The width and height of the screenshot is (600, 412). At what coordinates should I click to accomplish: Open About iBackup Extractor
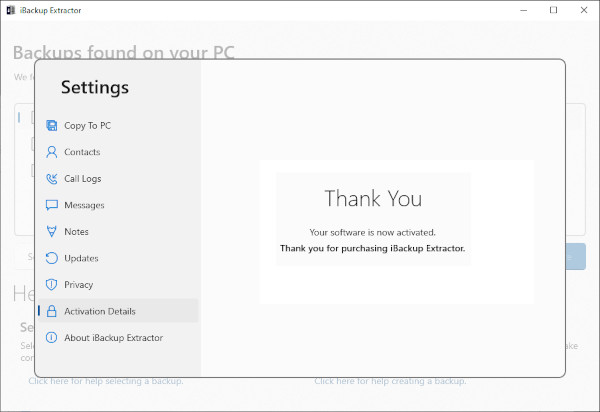pos(114,338)
